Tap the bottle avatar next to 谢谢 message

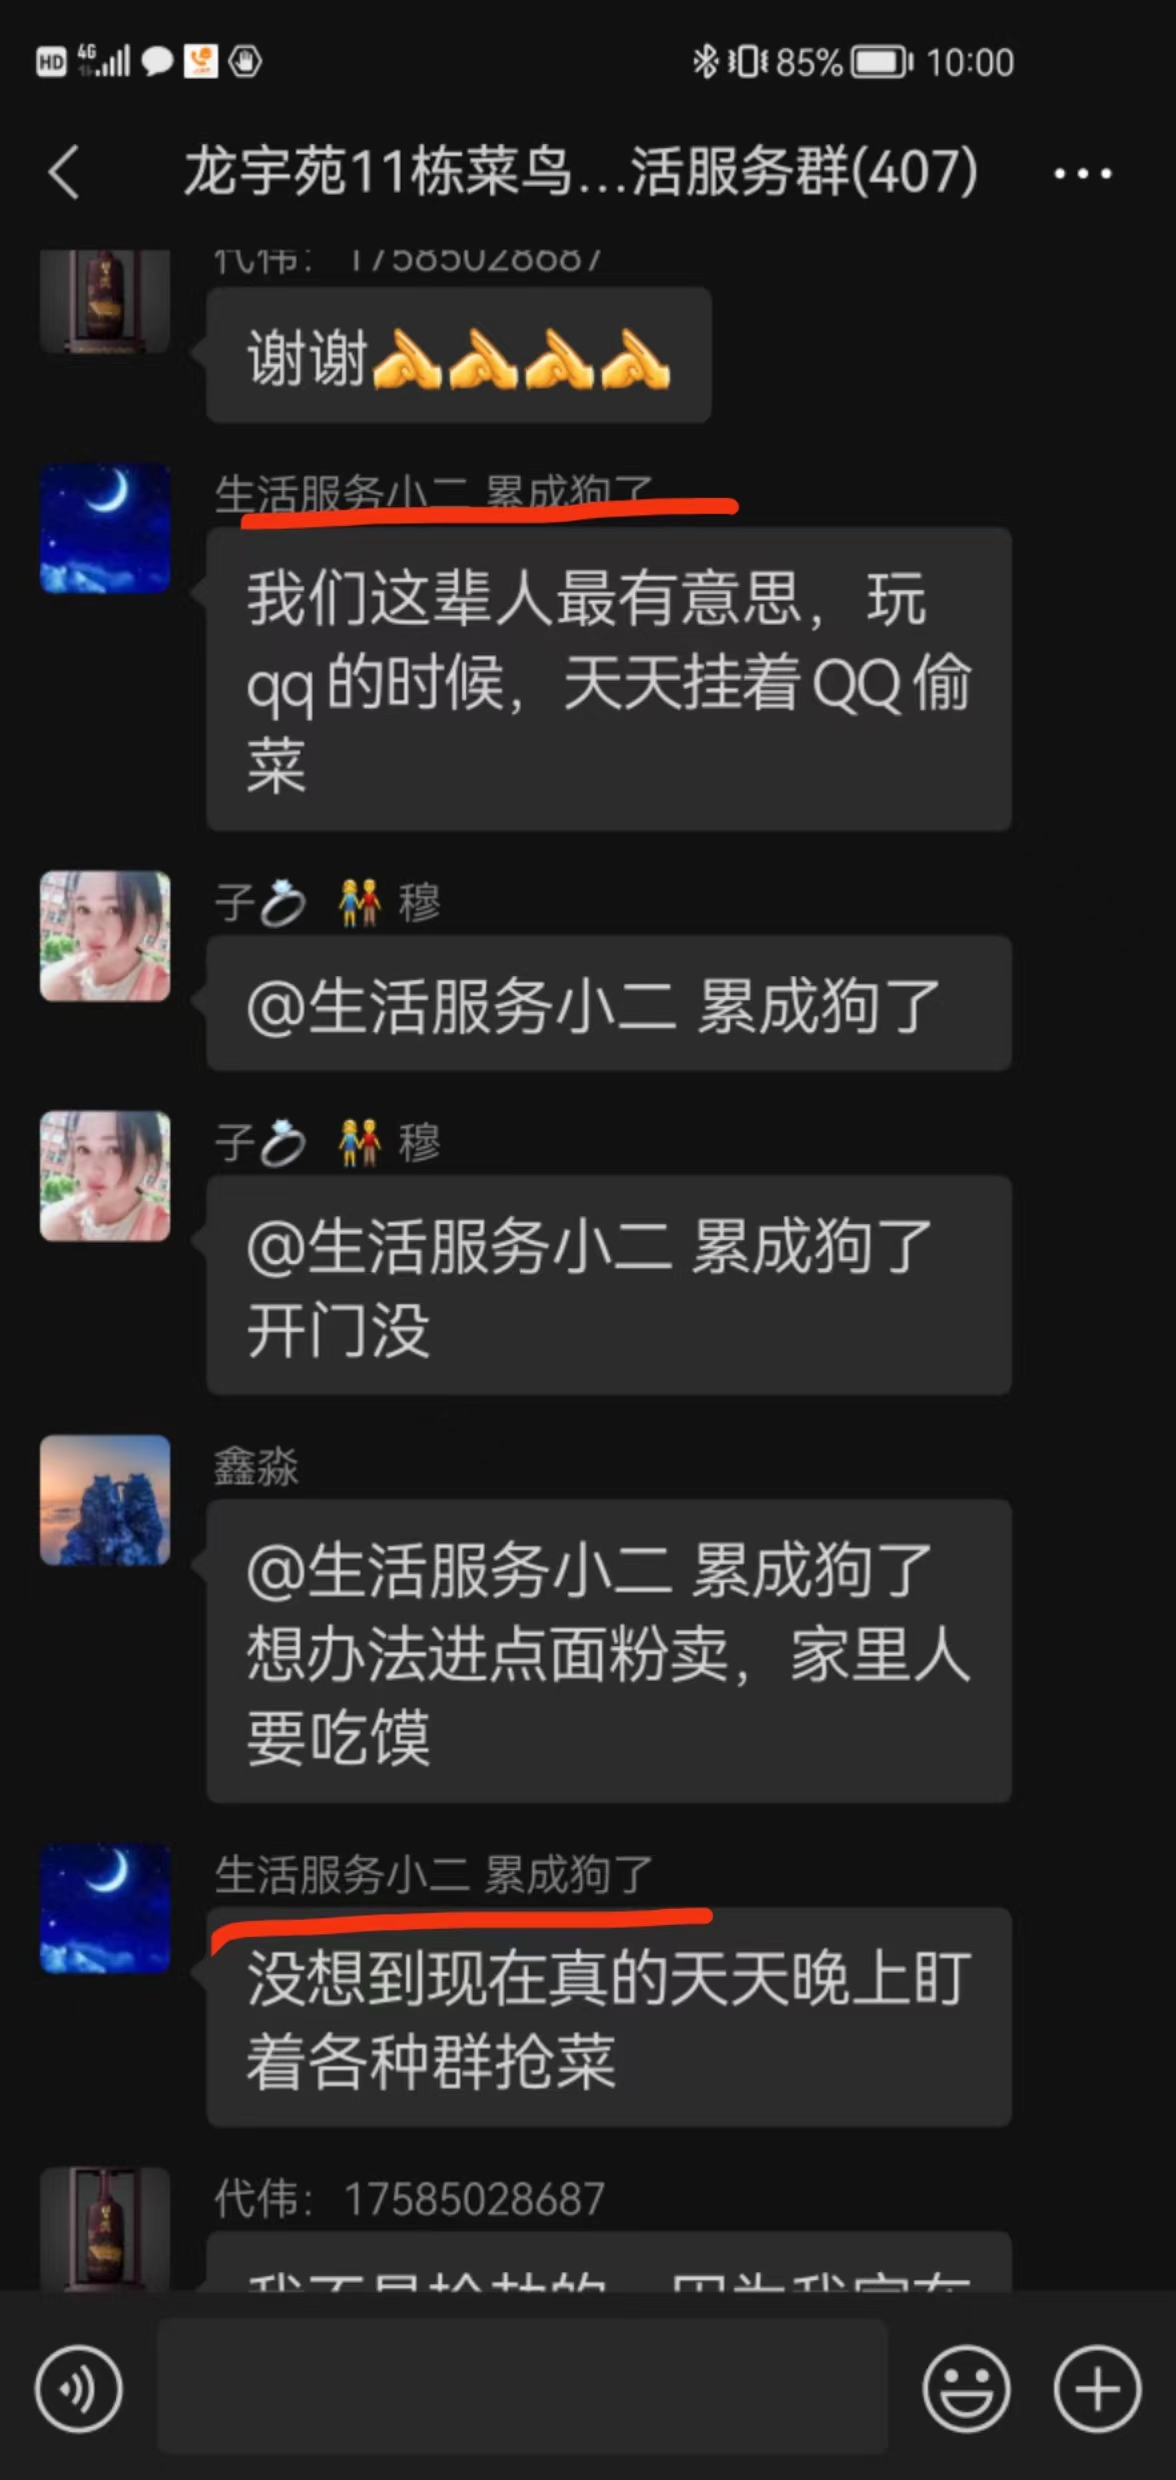point(105,301)
